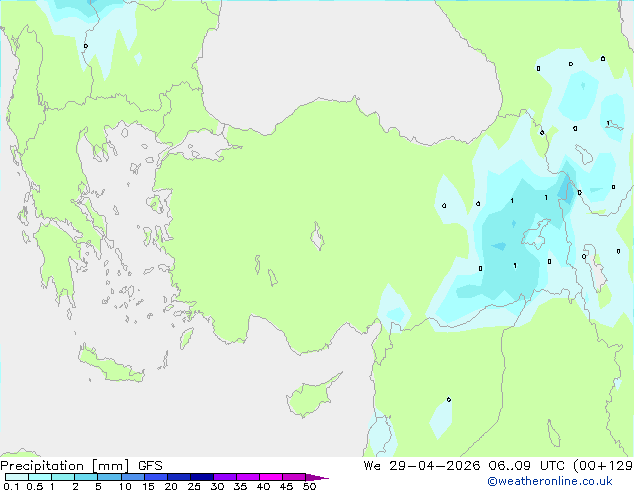The height and width of the screenshot is (490, 634).
Task: Click the 0.5–1 mm legend color swatch
Action: pos(40,477)
